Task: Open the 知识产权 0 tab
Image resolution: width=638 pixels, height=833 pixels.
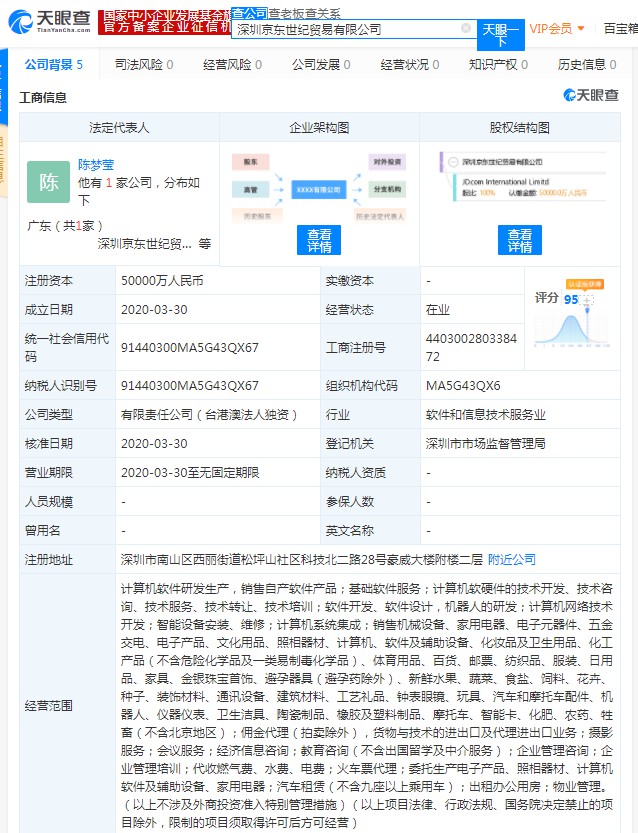Action: tap(498, 65)
